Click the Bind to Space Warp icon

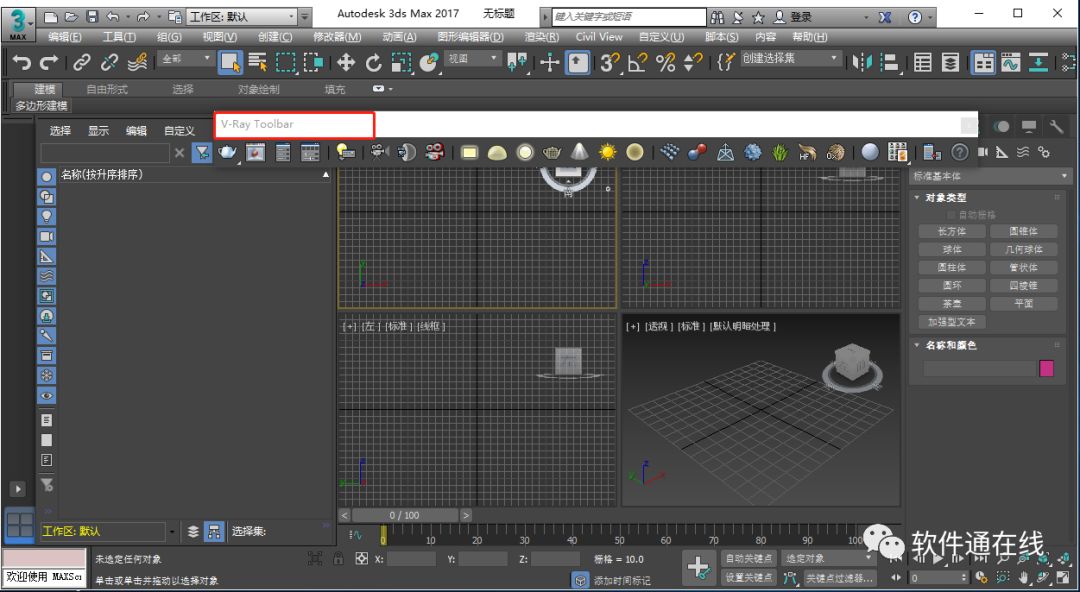click(x=137, y=63)
